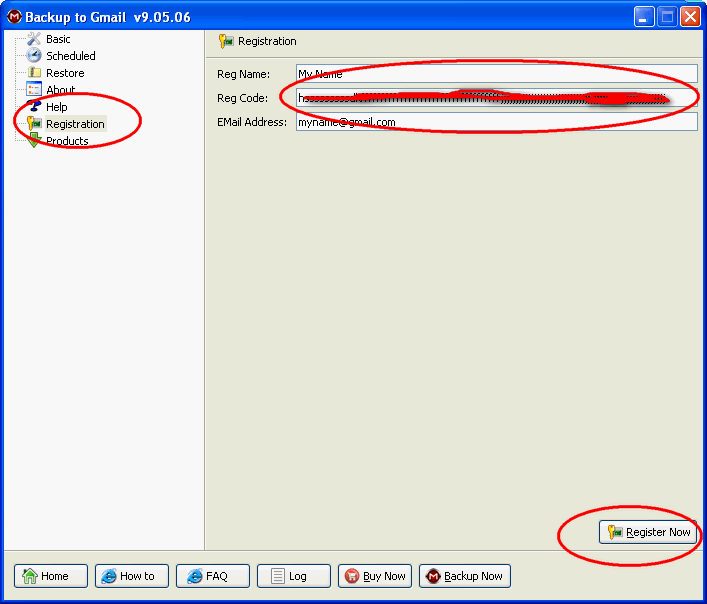This screenshot has width=707, height=604.
Task: Open the Help page
Action: [56, 107]
